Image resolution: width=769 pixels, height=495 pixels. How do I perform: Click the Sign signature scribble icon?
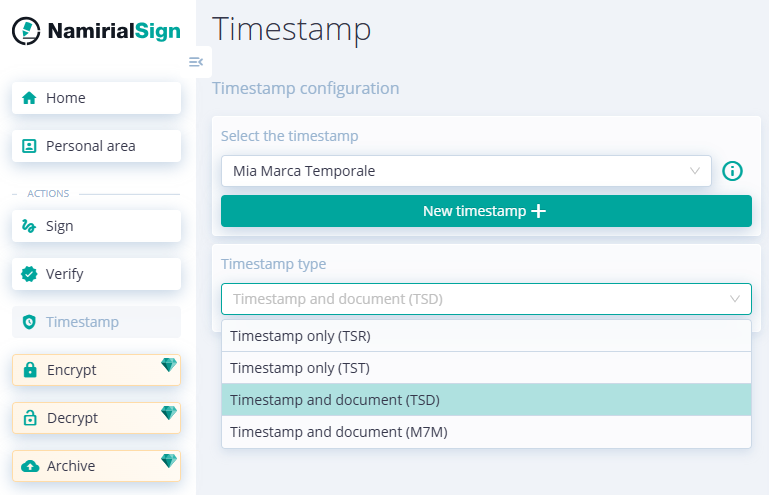point(29,226)
